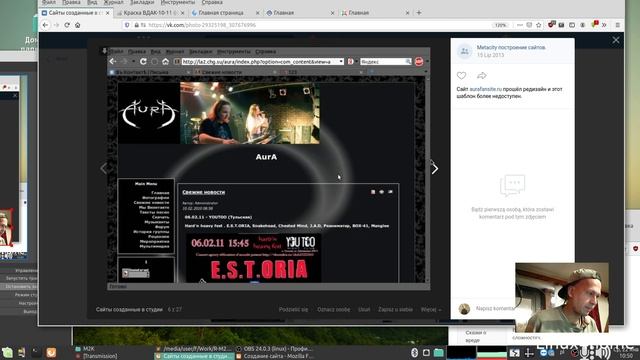Image resolution: width=640 pixels, height=360 pixels.
Task: Select the Сайты созданные tab
Action: pos(76,13)
